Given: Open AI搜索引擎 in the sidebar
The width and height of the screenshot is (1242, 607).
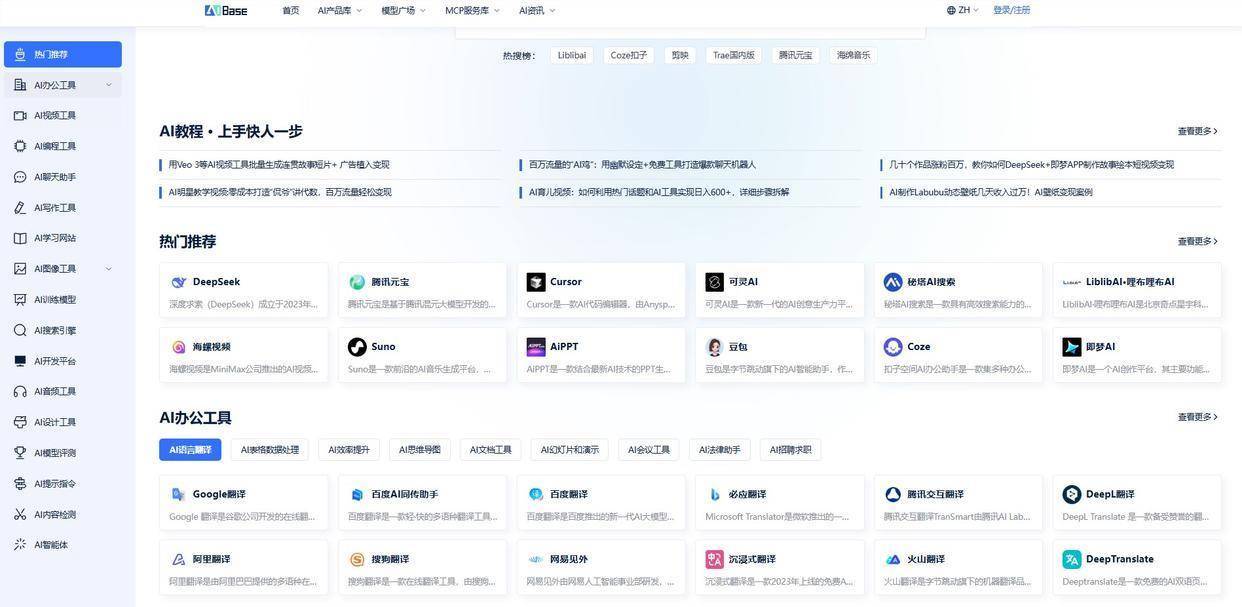Looking at the screenshot, I should point(63,330).
